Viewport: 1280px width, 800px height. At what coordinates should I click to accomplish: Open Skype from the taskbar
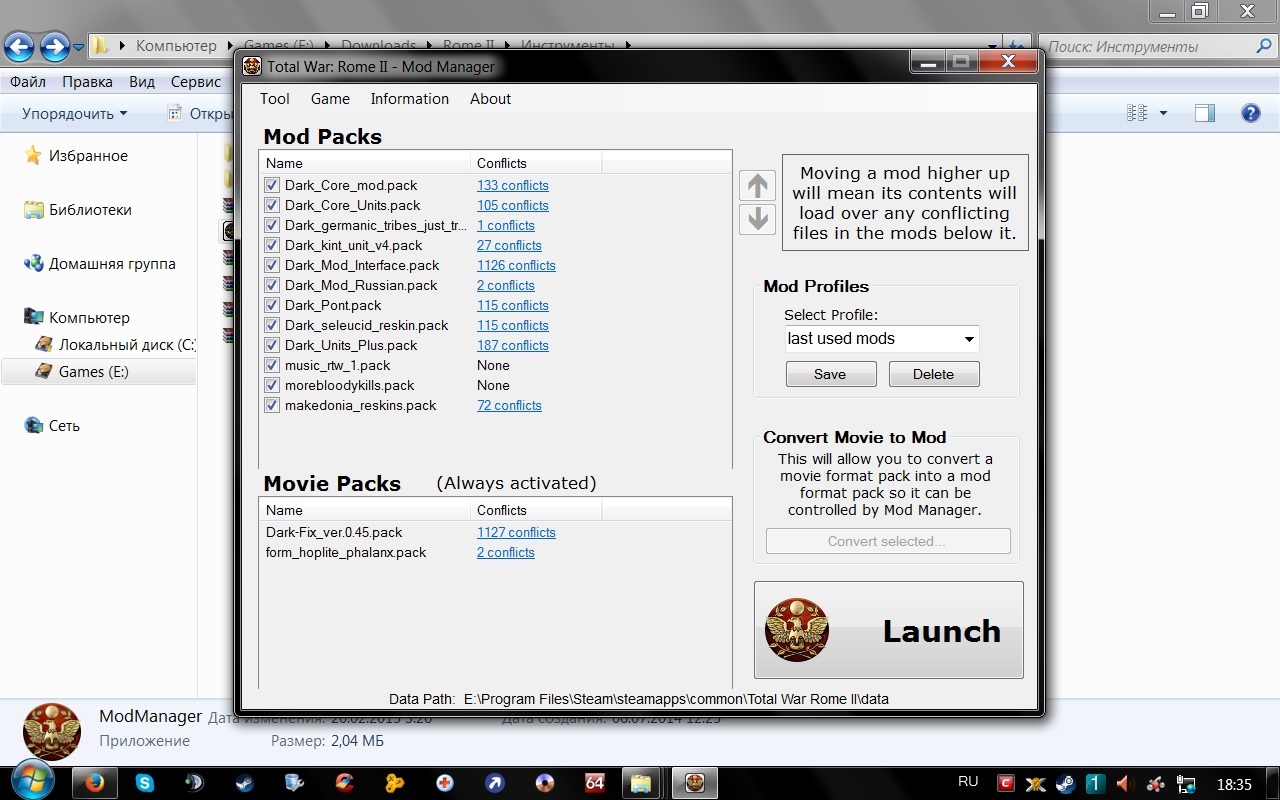[145, 783]
